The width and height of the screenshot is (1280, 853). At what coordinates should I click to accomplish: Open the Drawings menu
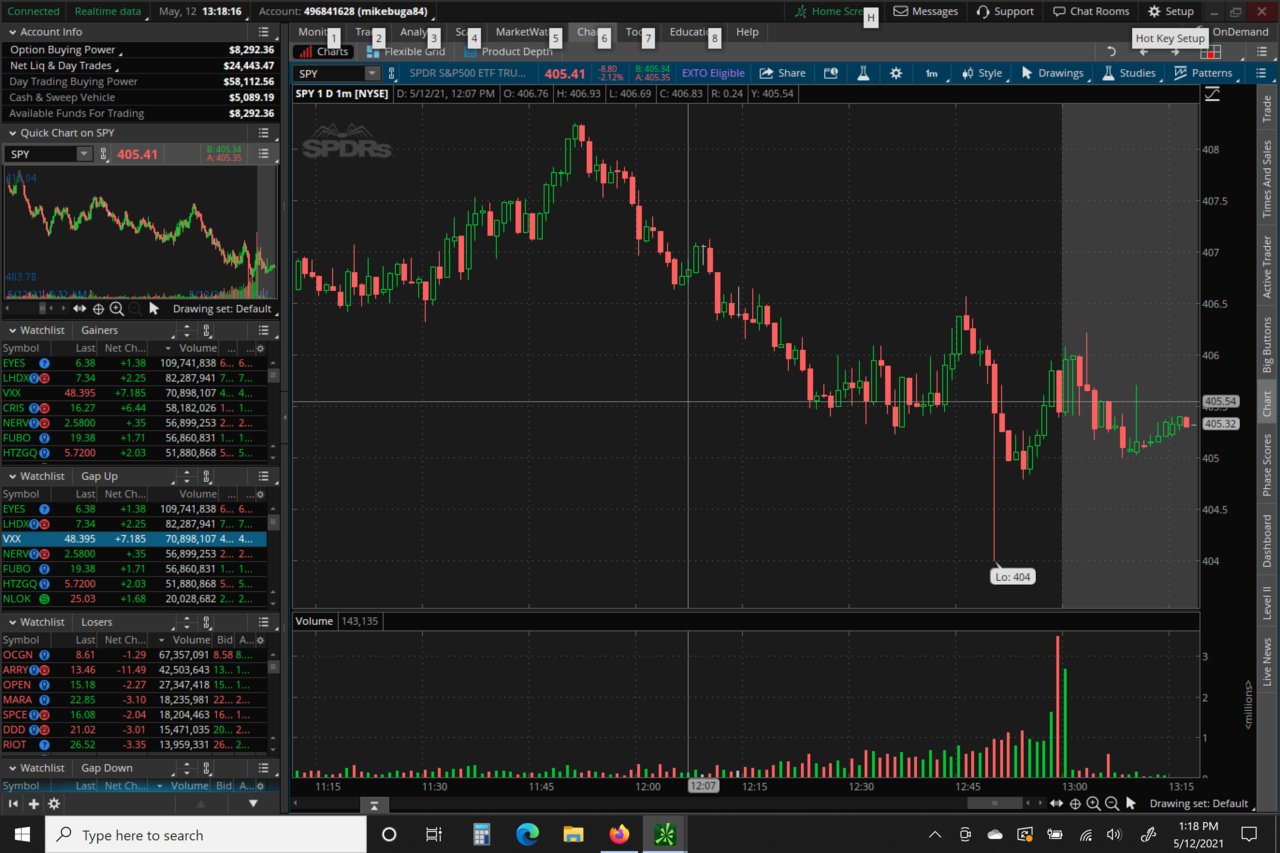(x=1052, y=73)
